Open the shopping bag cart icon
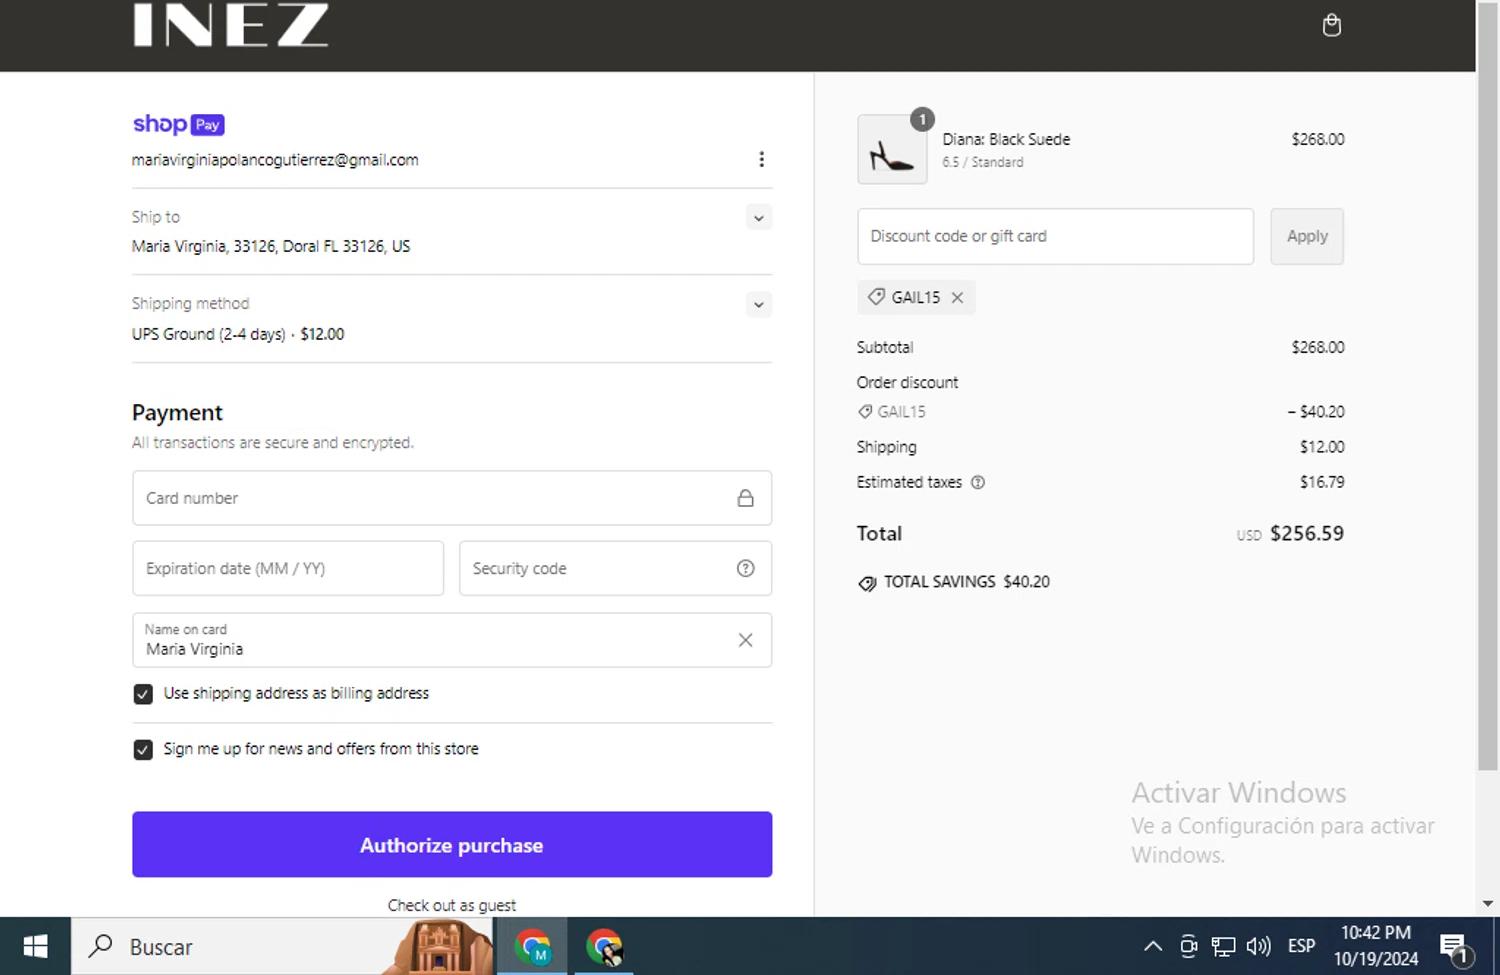The width and height of the screenshot is (1500, 975). point(1331,25)
